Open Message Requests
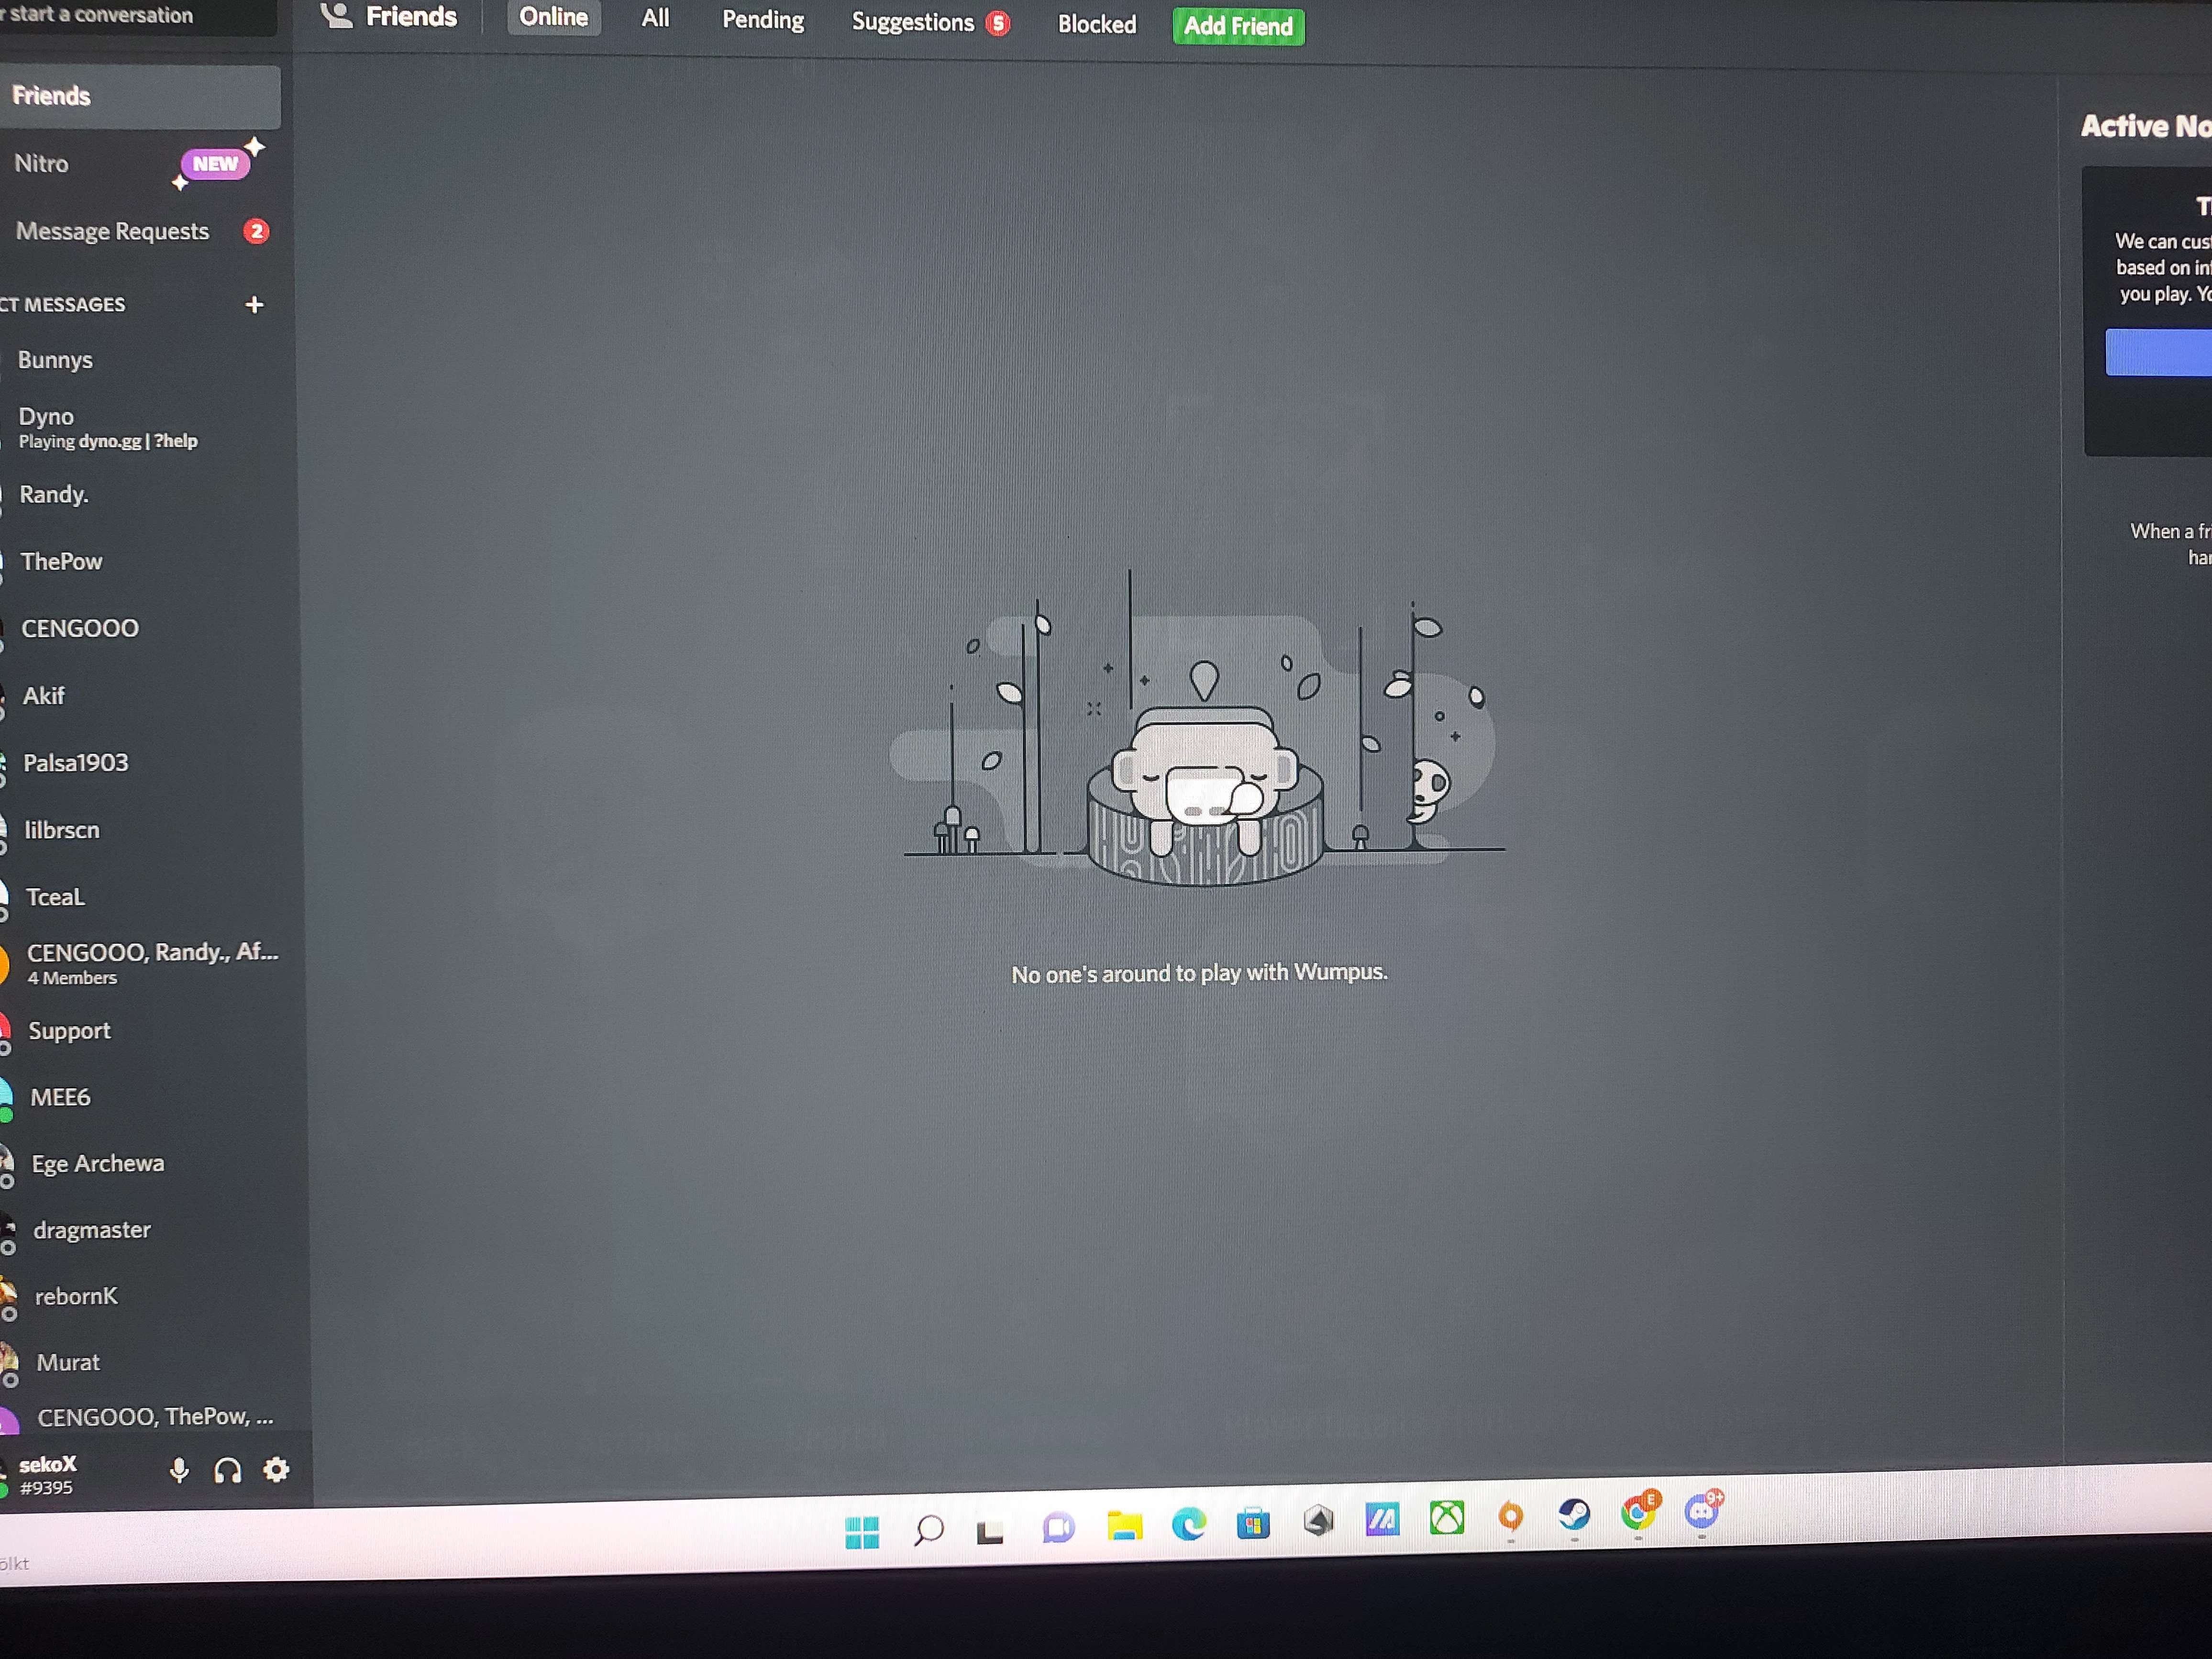This screenshot has width=2212, height=1659. 113,231
